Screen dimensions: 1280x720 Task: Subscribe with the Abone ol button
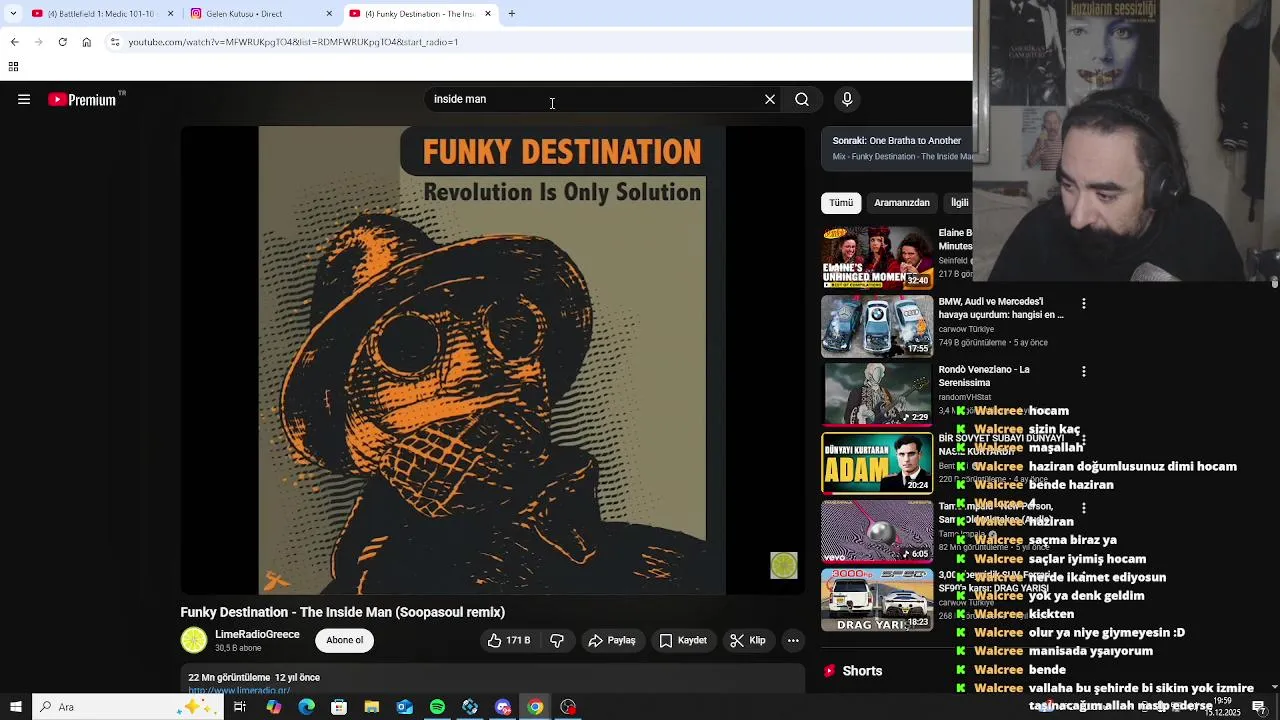345,640
